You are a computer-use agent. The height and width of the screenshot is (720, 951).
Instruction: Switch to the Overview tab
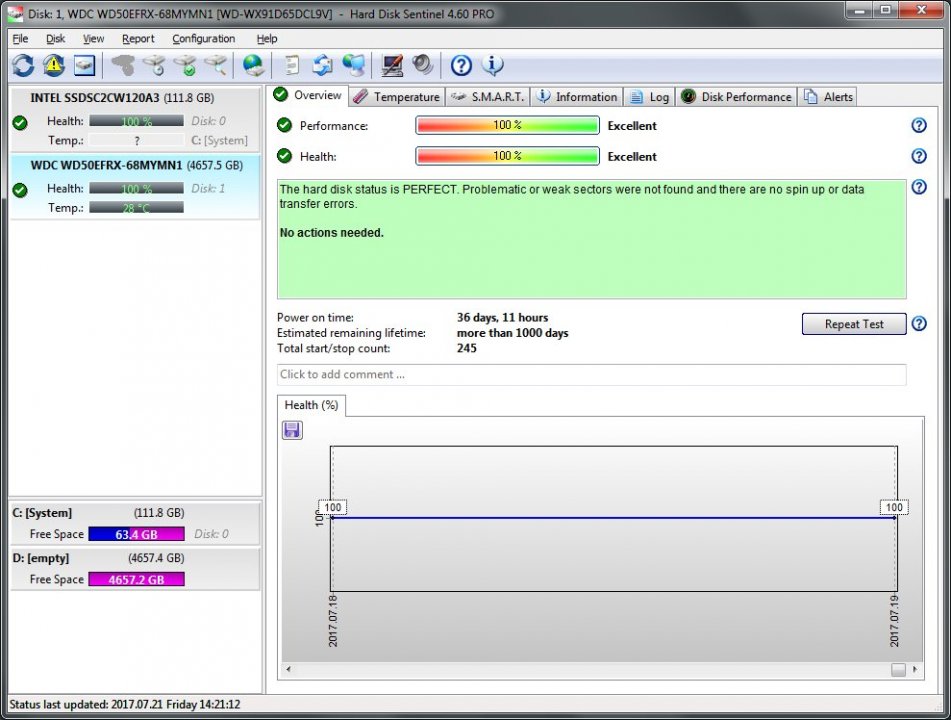point(307,95)
